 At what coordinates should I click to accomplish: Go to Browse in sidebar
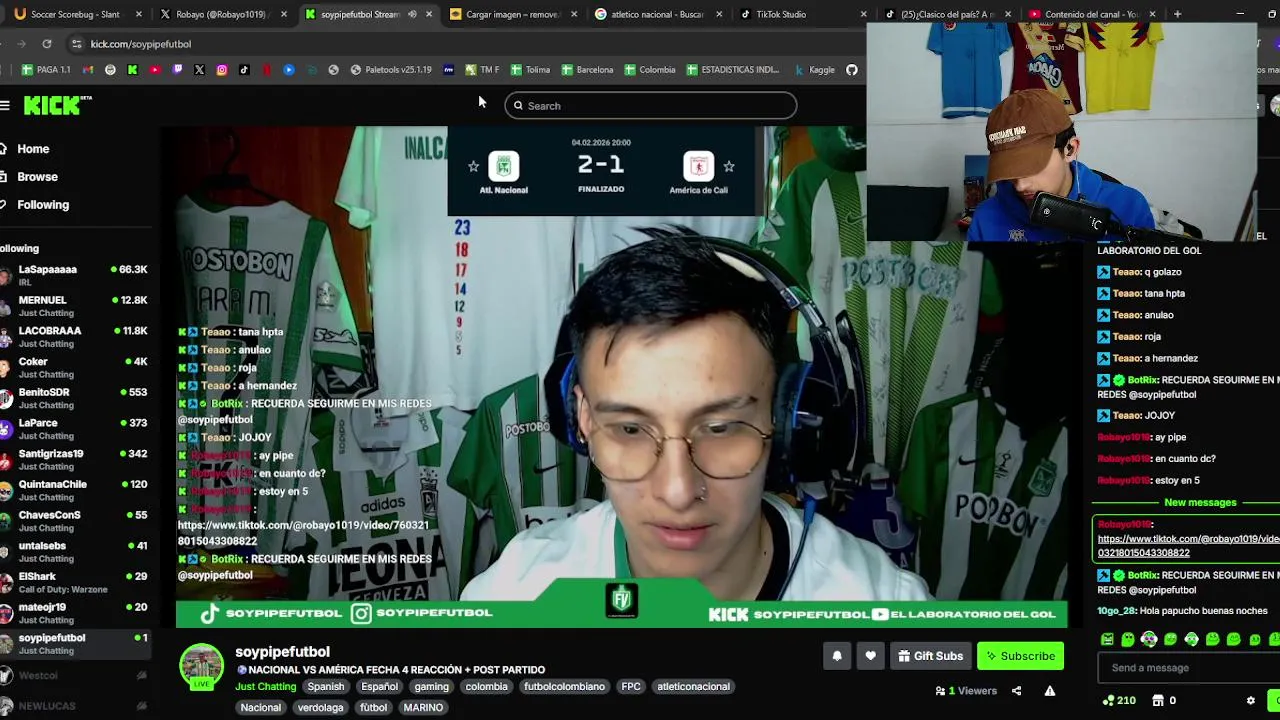(x=37, y=177)
